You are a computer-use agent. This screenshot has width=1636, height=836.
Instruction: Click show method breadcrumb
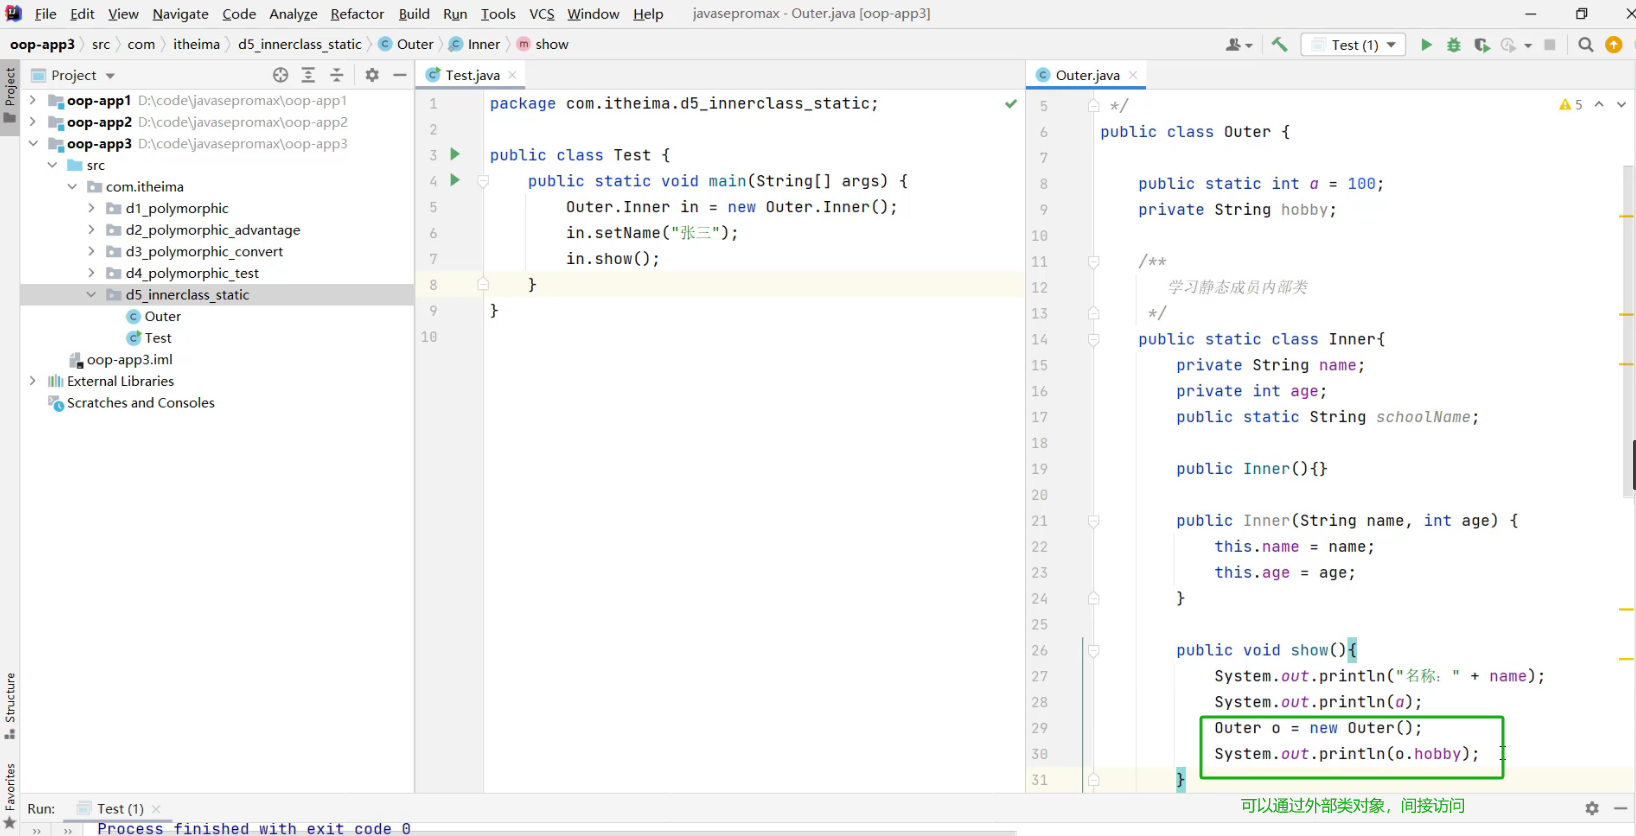pos(543,44)
